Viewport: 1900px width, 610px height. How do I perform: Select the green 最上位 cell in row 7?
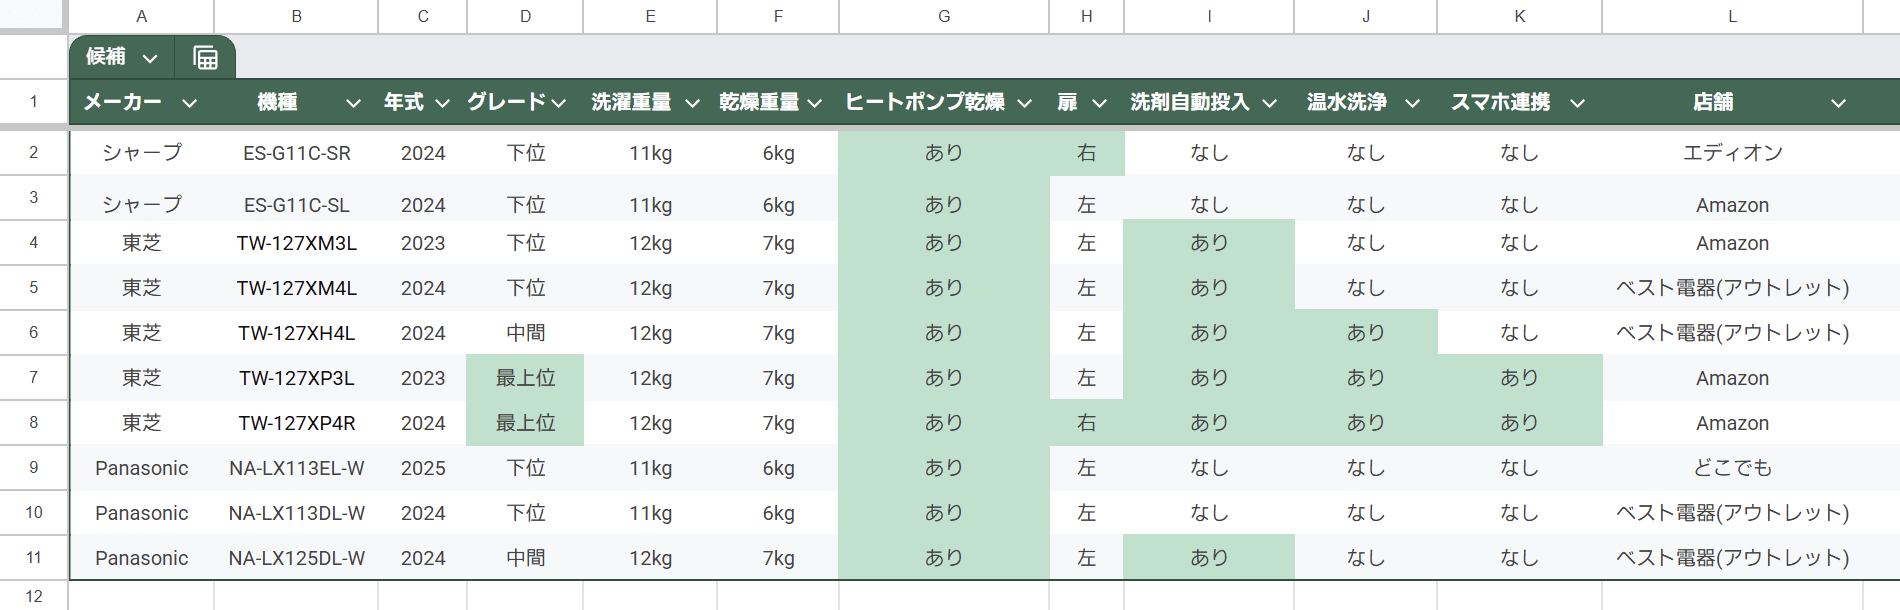pos(525,378)
